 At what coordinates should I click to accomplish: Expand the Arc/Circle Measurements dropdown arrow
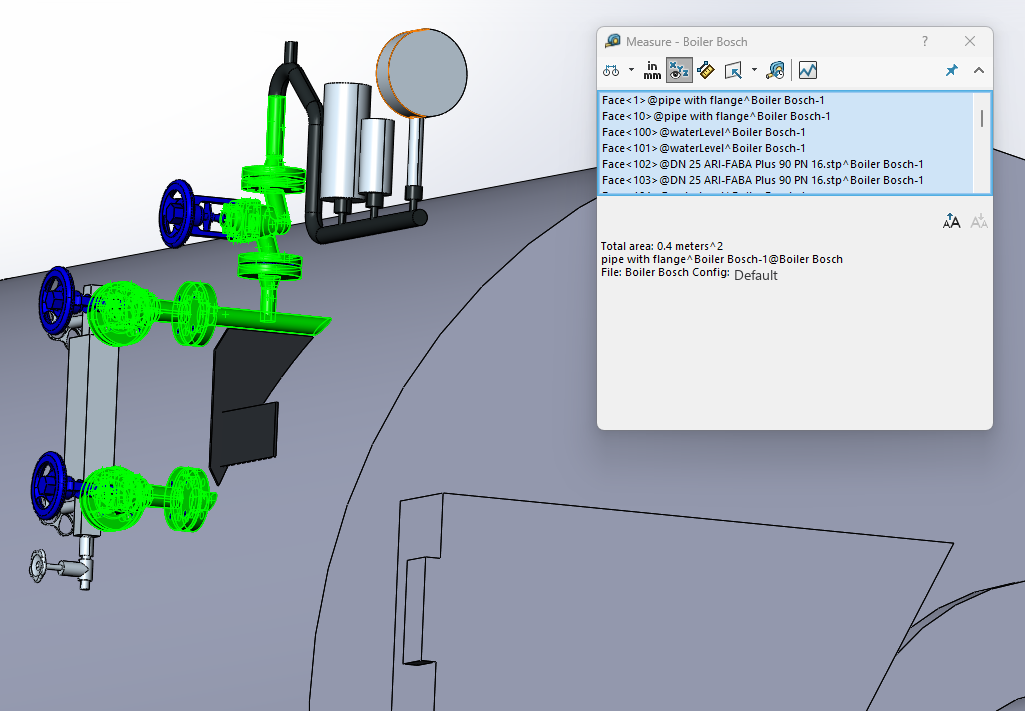pyautogui.click(x=631, y=70)
